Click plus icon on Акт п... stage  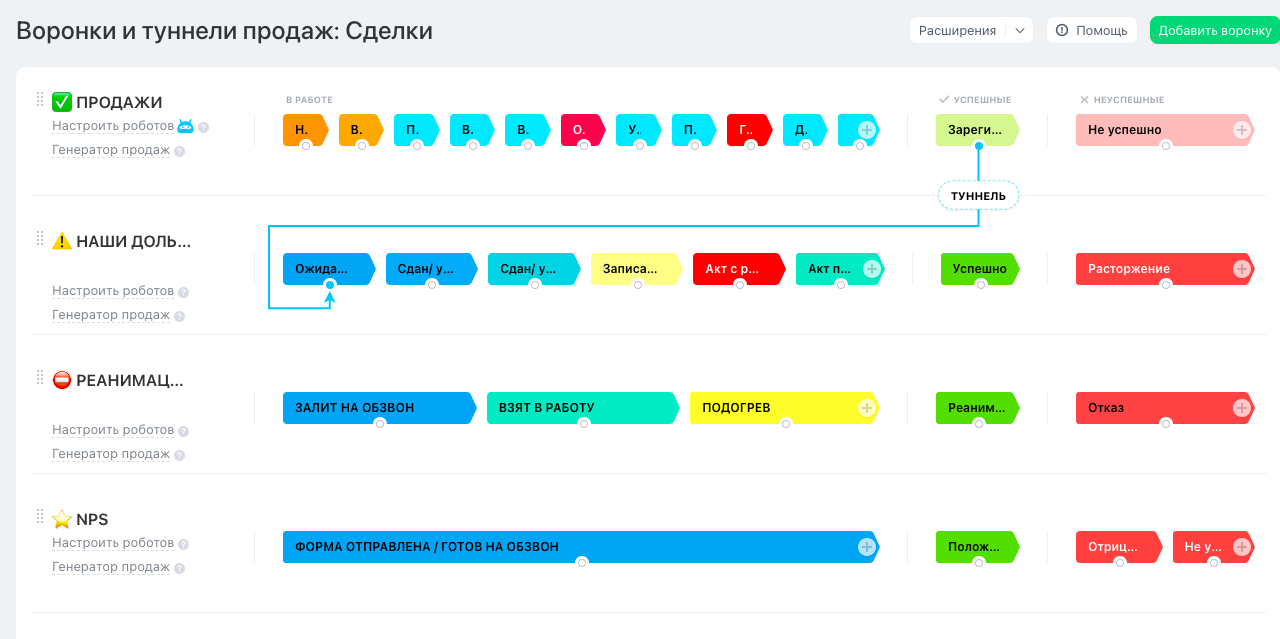(x=871, y=269)
